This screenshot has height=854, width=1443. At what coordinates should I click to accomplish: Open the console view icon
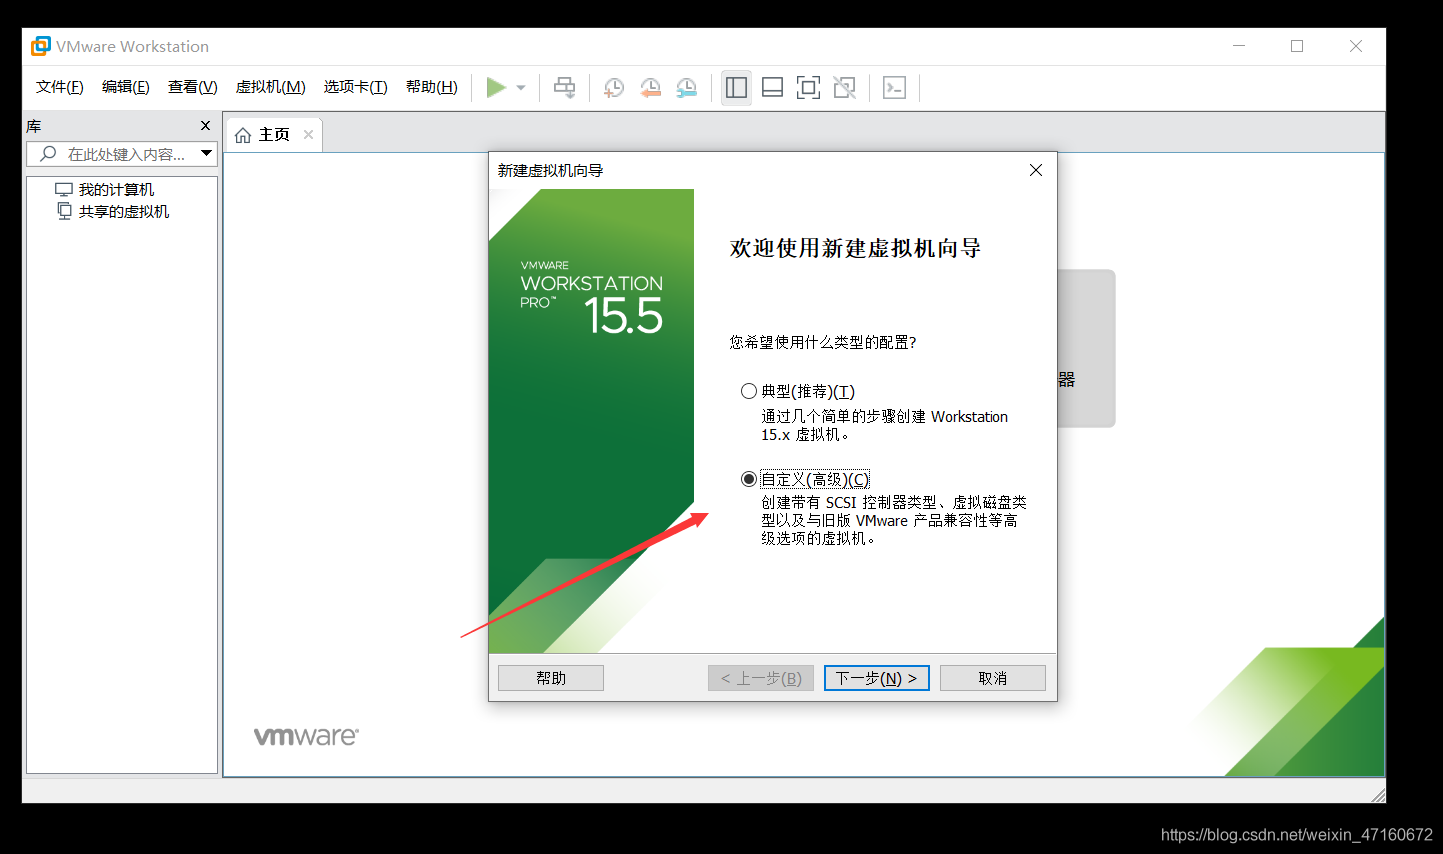895,88
